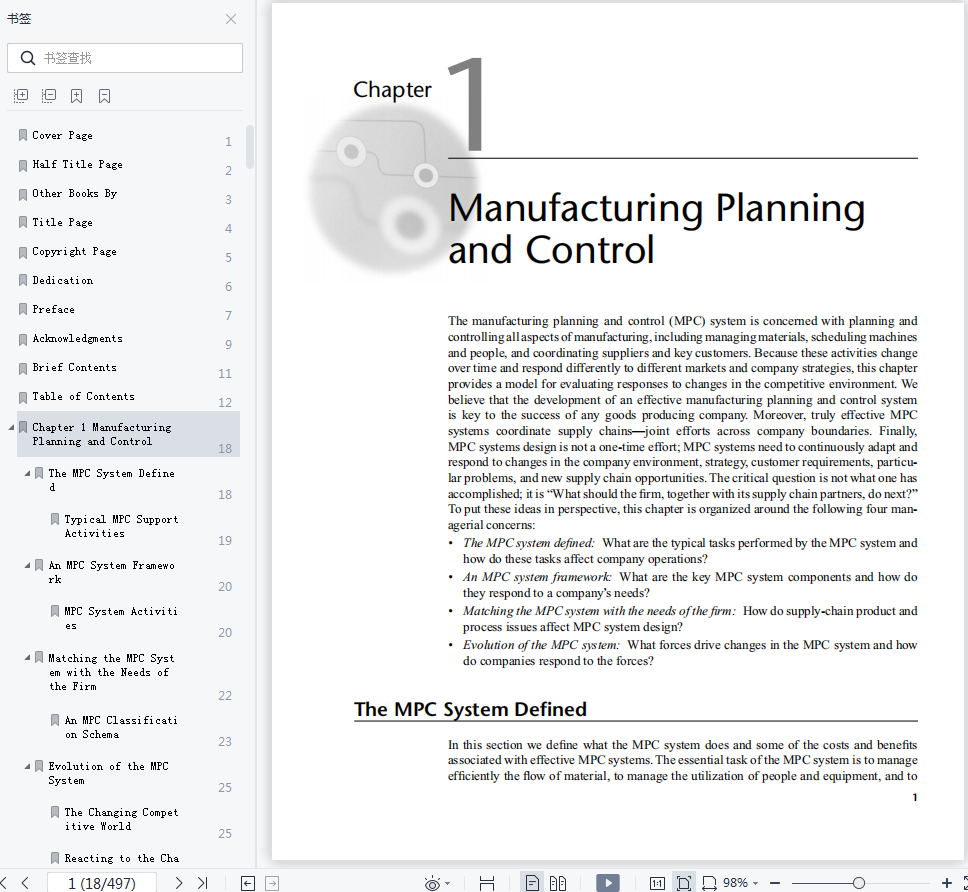Click the bookmark panel scrollbar thumb

tap(250, 147)
